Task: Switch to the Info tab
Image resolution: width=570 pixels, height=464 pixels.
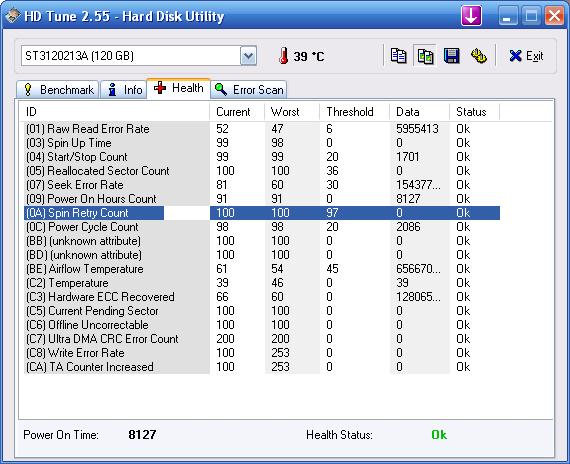Action: pos(123,89)
